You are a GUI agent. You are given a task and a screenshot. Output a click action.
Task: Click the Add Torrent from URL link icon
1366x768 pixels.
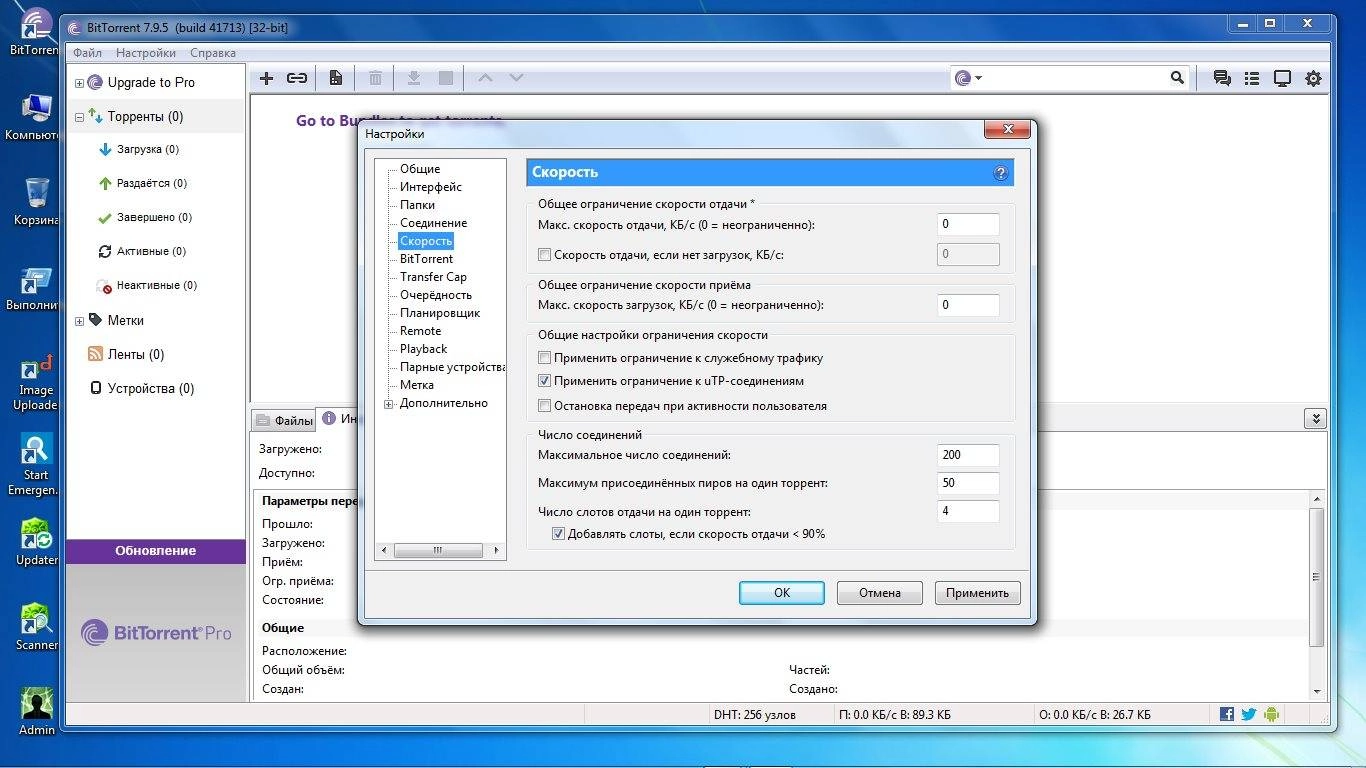pyautogui.click(x=297, y=78)
